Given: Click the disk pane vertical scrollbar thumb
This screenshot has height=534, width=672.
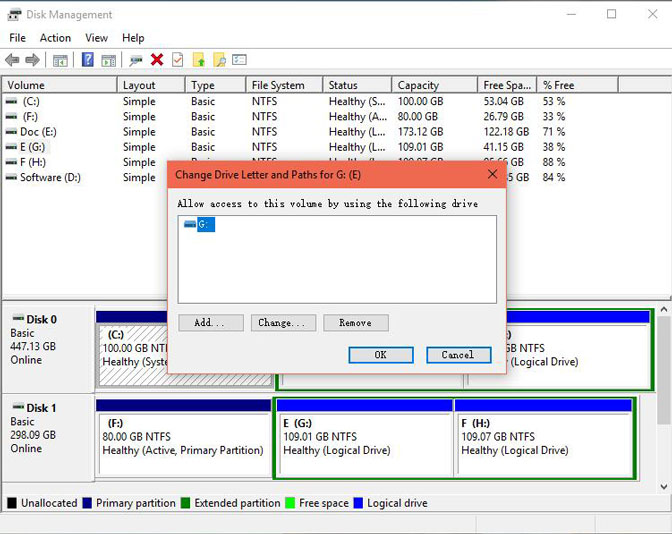Looking at the screenshot, I should click(x=663, y=370).
